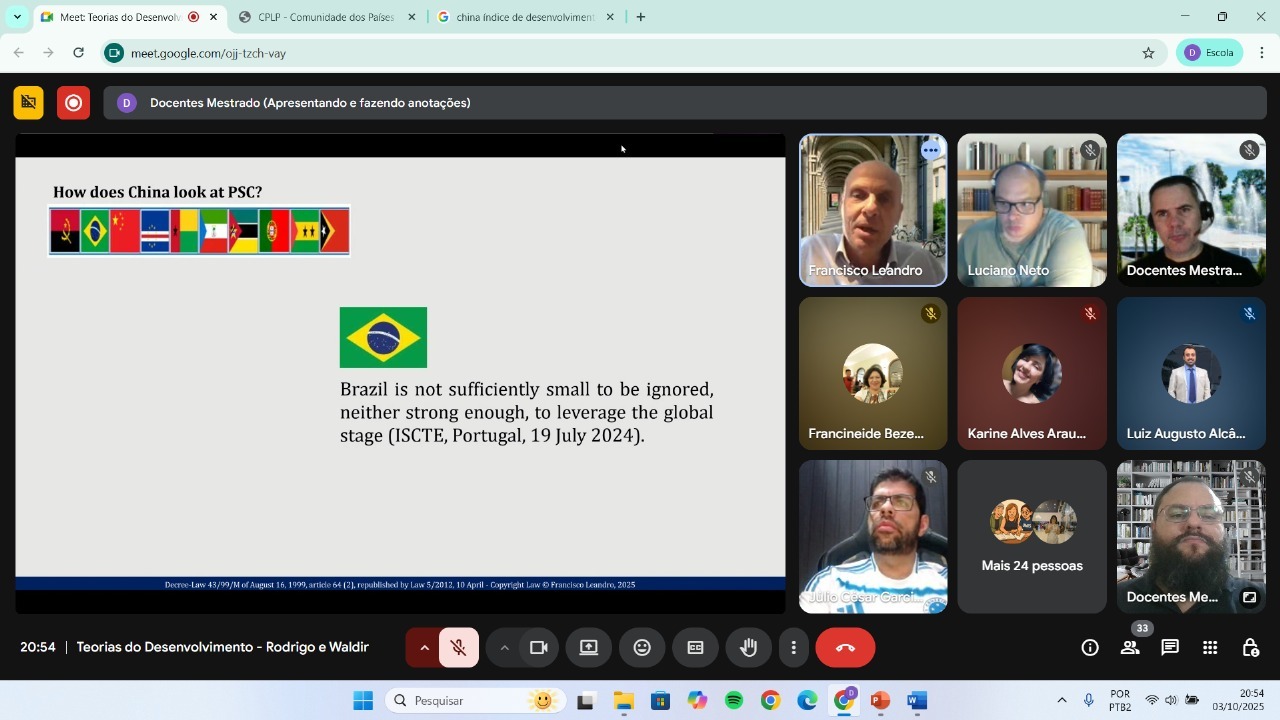Click the Mais 24 pessoas tile

coord(1032,537)
